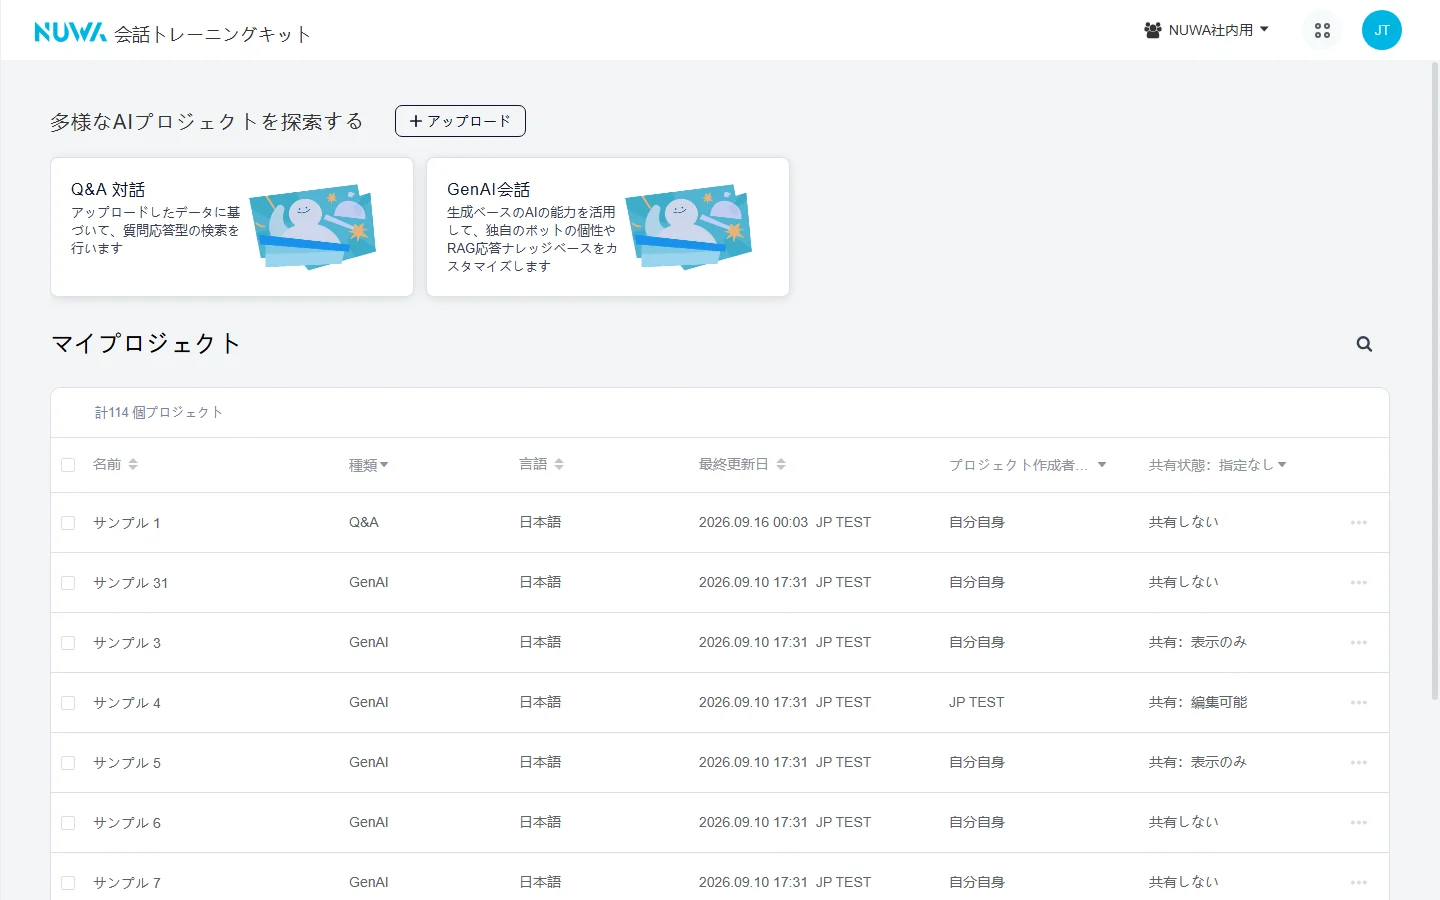
Task: Click the search magnifier in My Projects
Action: pos(1364,344)
